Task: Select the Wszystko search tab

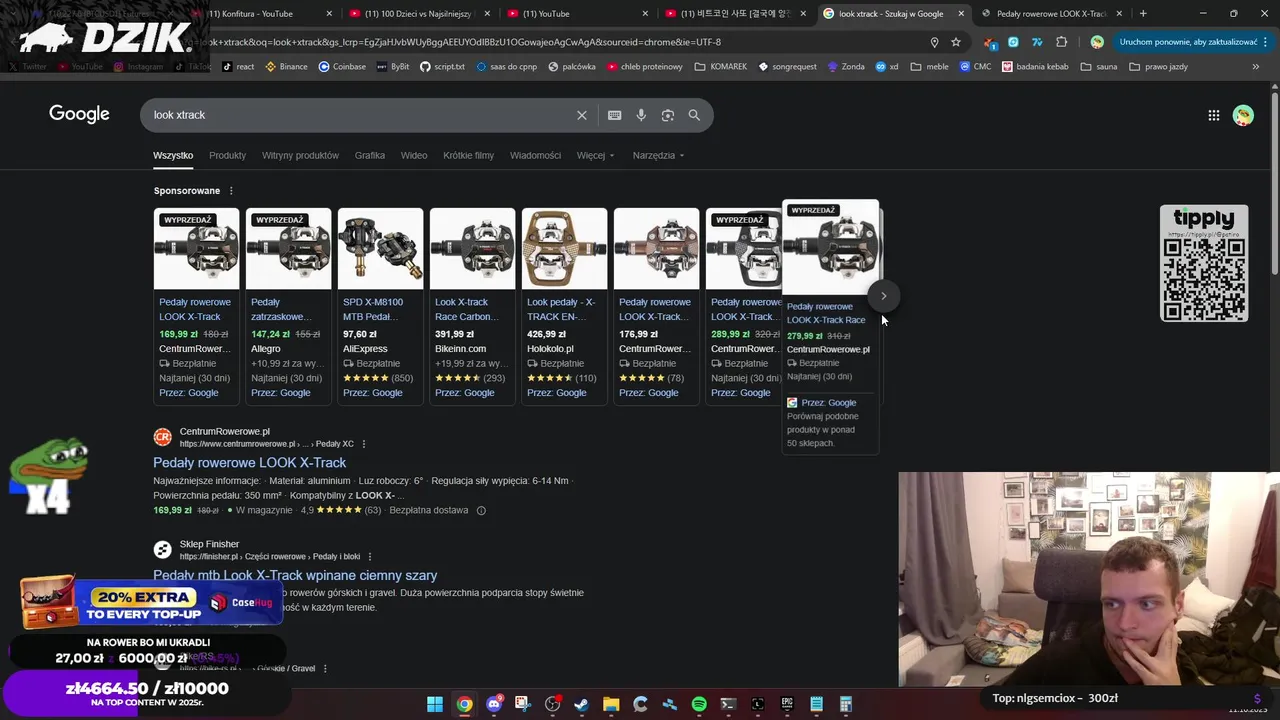Action: (173, 156)
